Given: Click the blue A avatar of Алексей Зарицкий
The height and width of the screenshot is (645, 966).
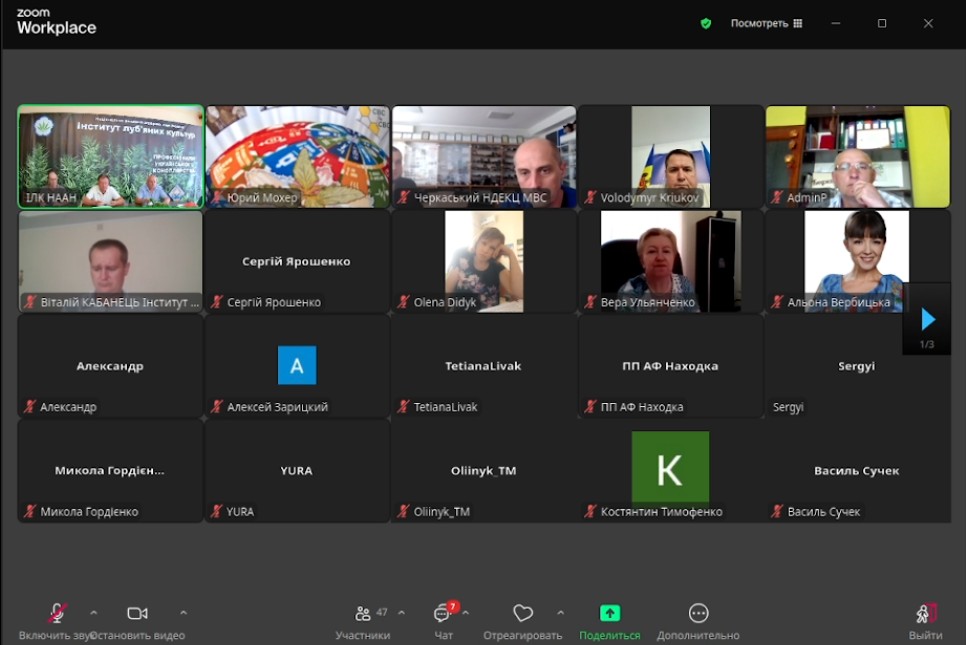Looking at the screenshot, I should coord(297,365).
